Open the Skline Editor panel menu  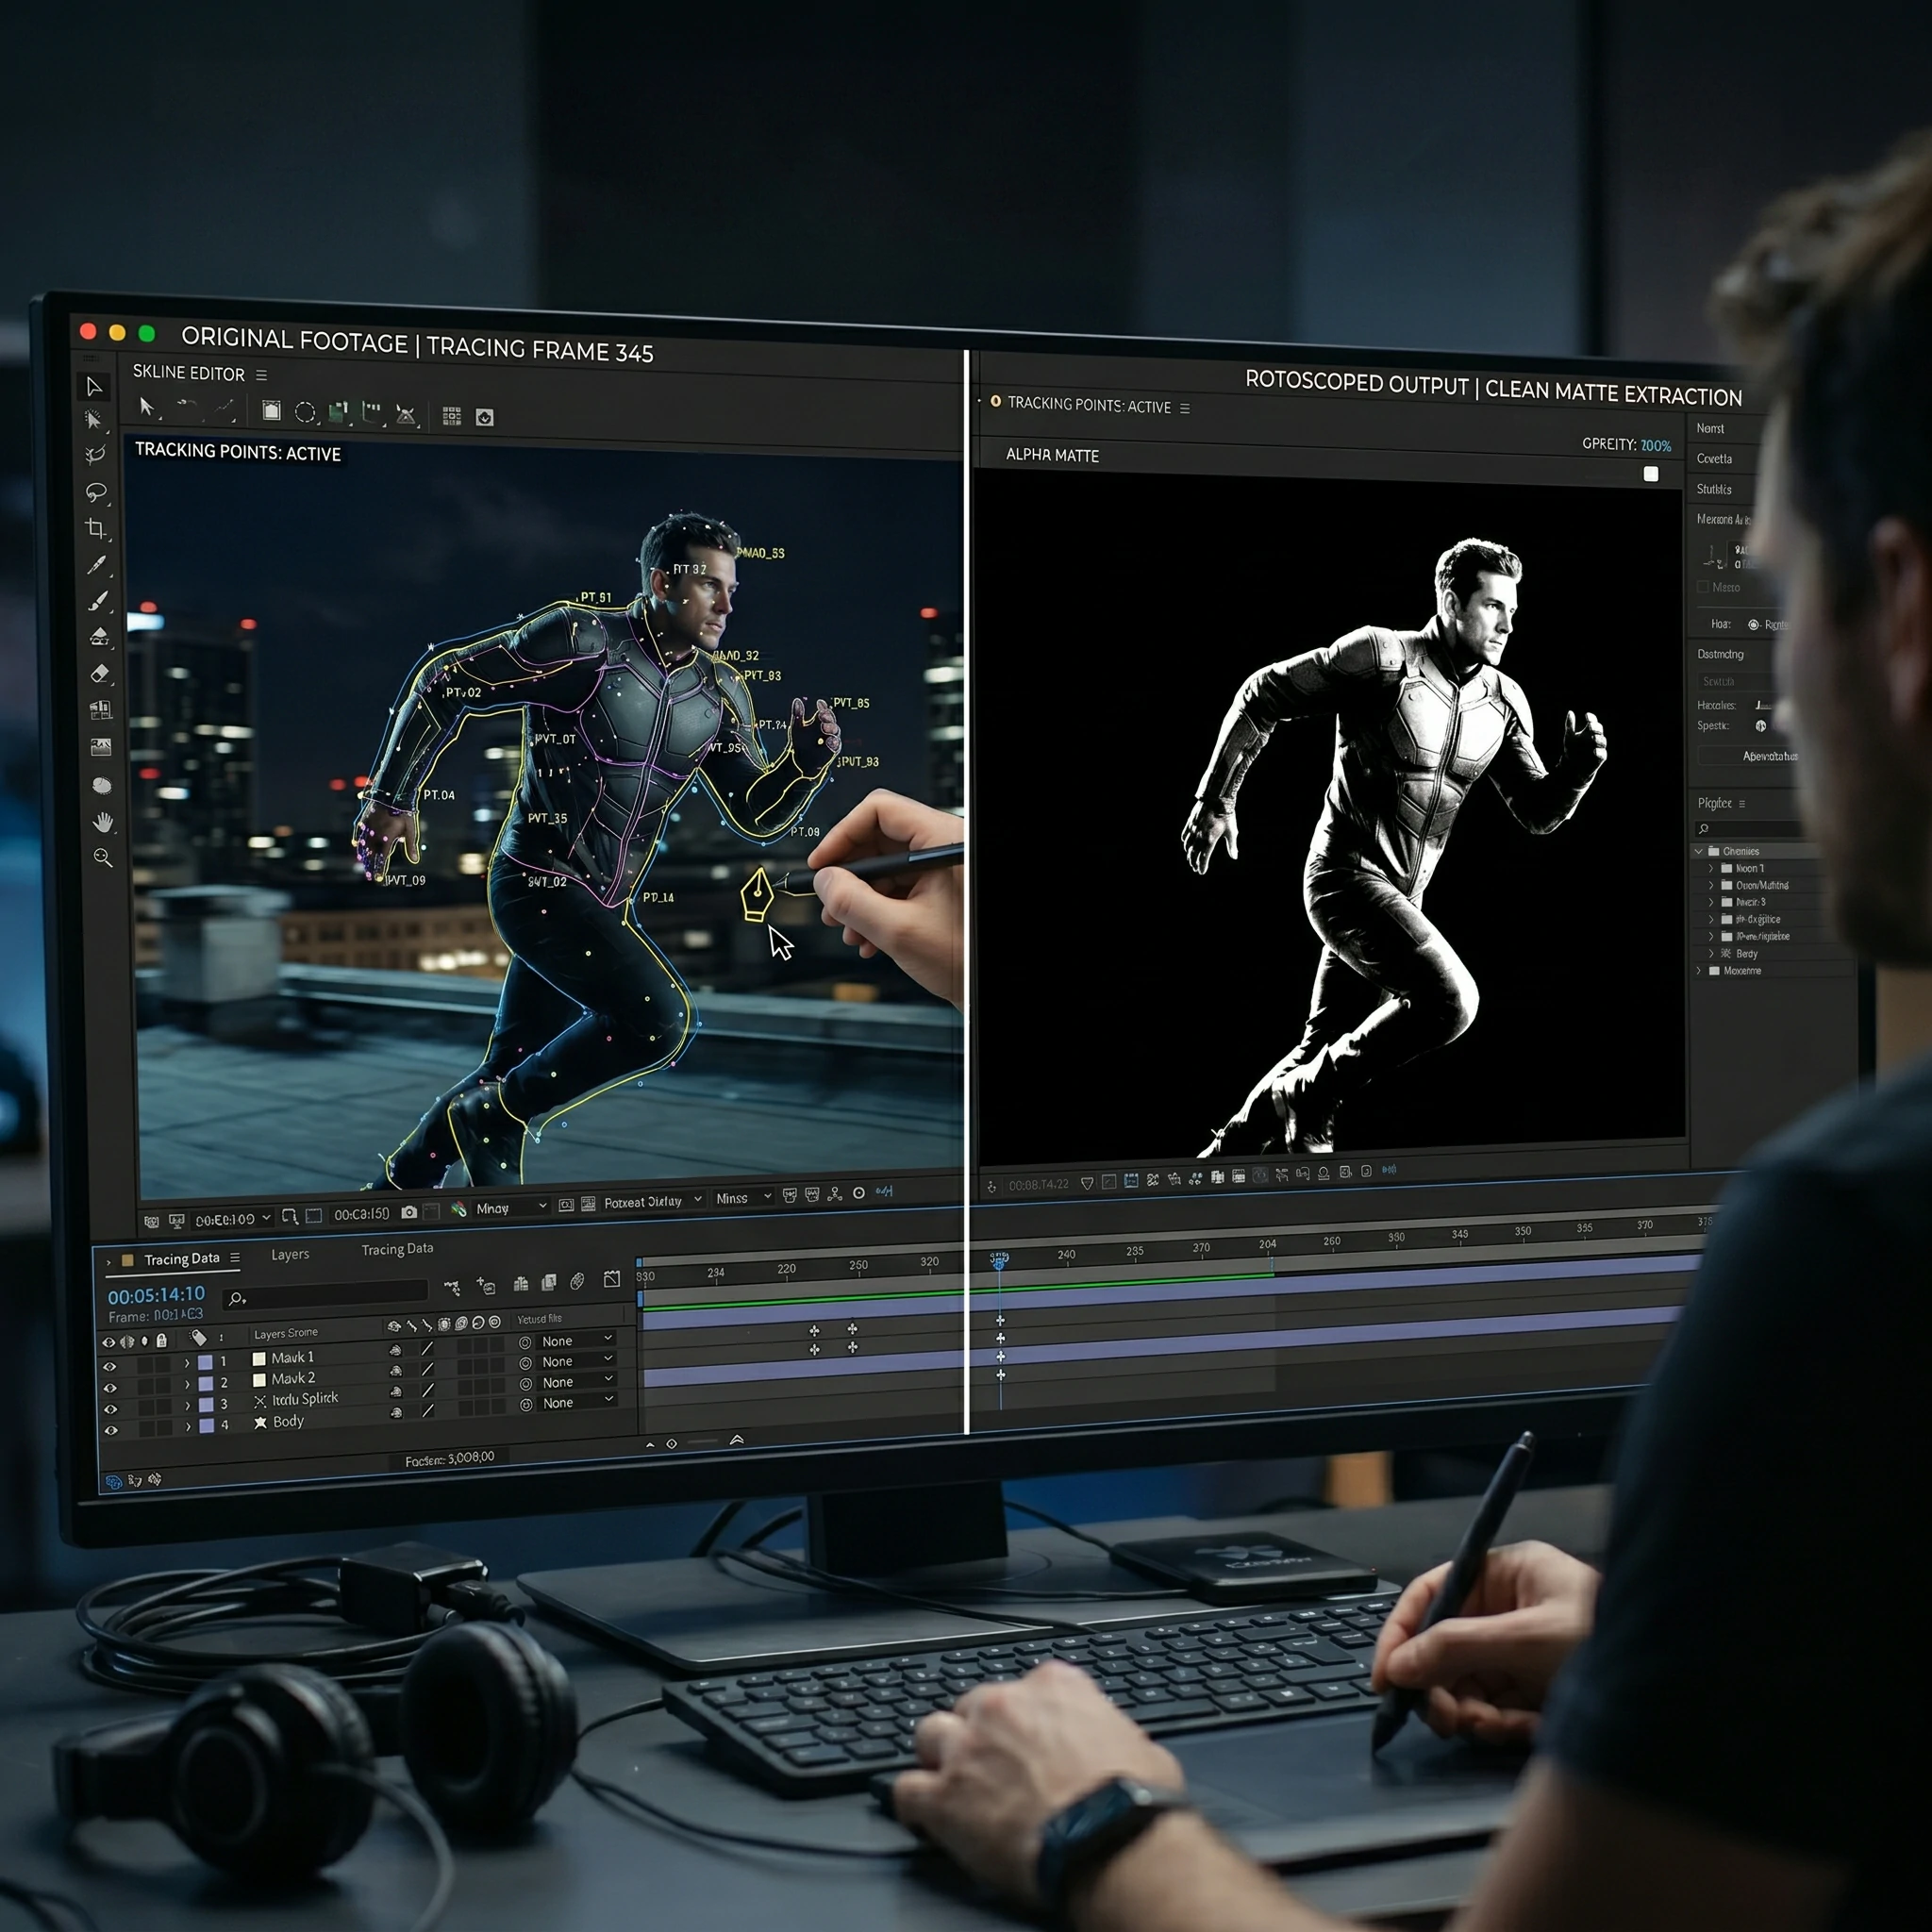coord(261,375)
